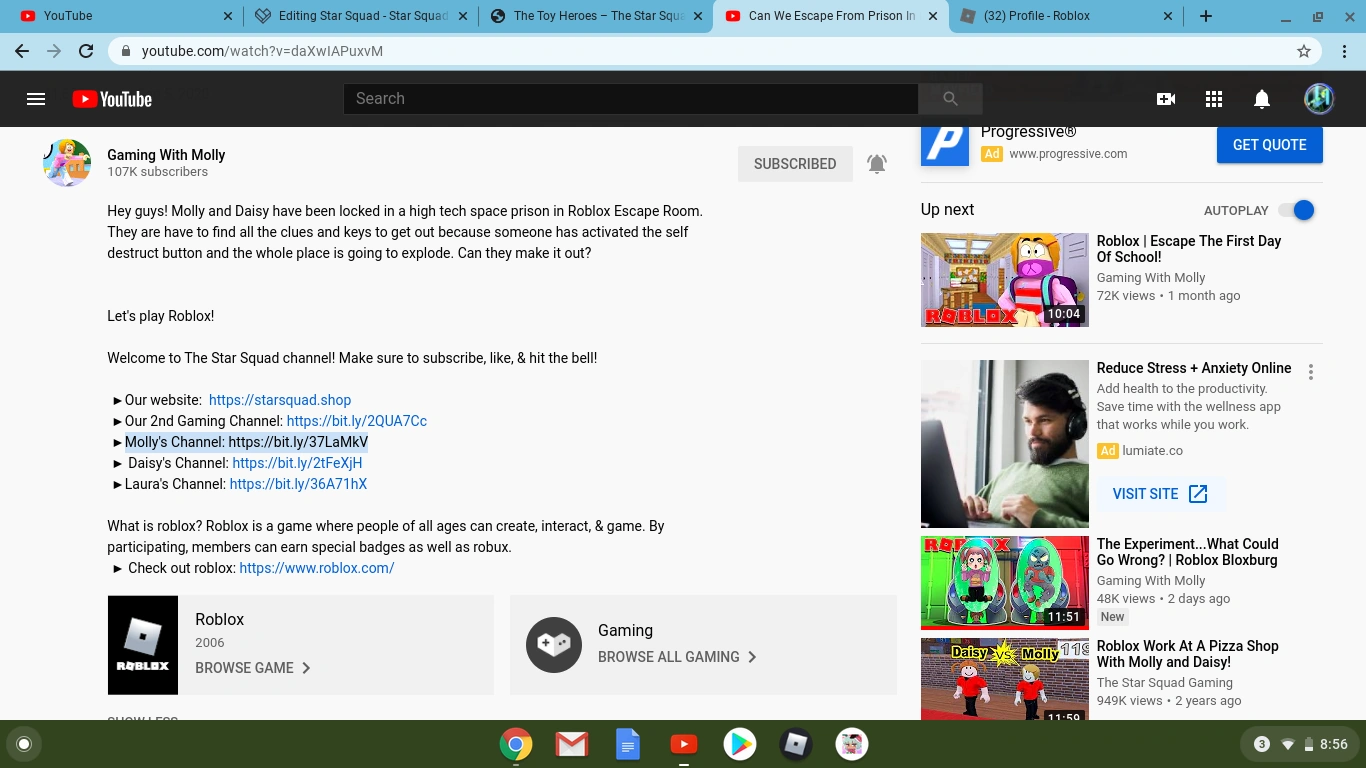Go forward in browser history
This screenshot has height=768, width=1366.
(54, 51)
